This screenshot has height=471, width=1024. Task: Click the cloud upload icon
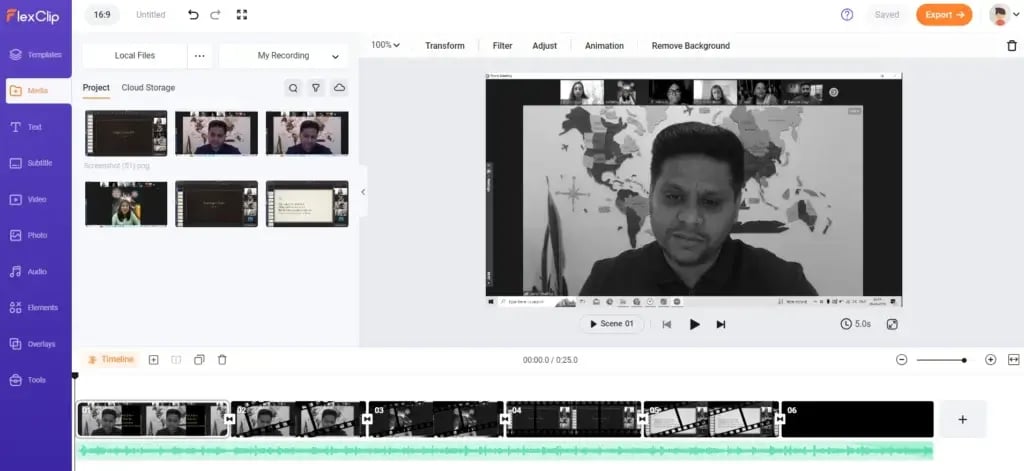coord(339,88)
